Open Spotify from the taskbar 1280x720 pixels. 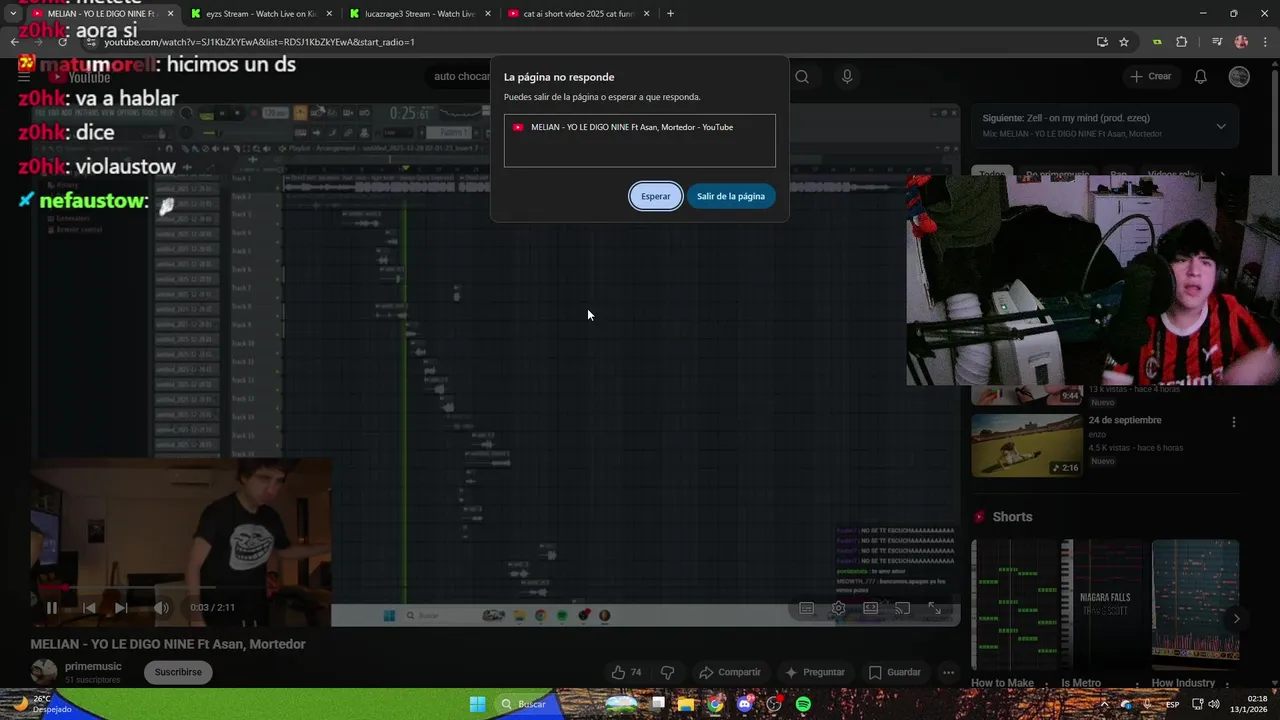[x=803, y=704]
